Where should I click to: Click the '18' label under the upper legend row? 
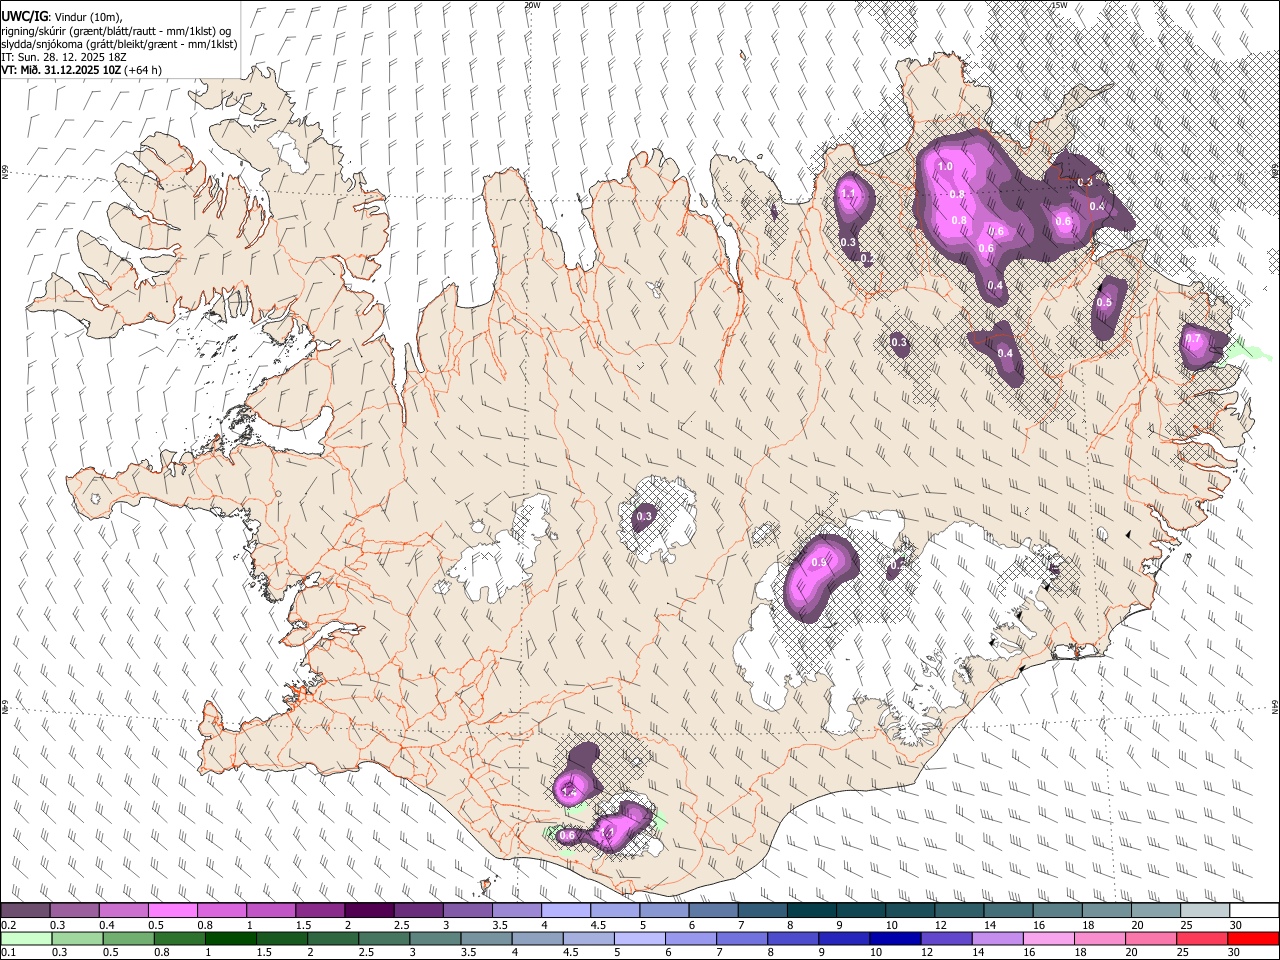click(1089, 925)
